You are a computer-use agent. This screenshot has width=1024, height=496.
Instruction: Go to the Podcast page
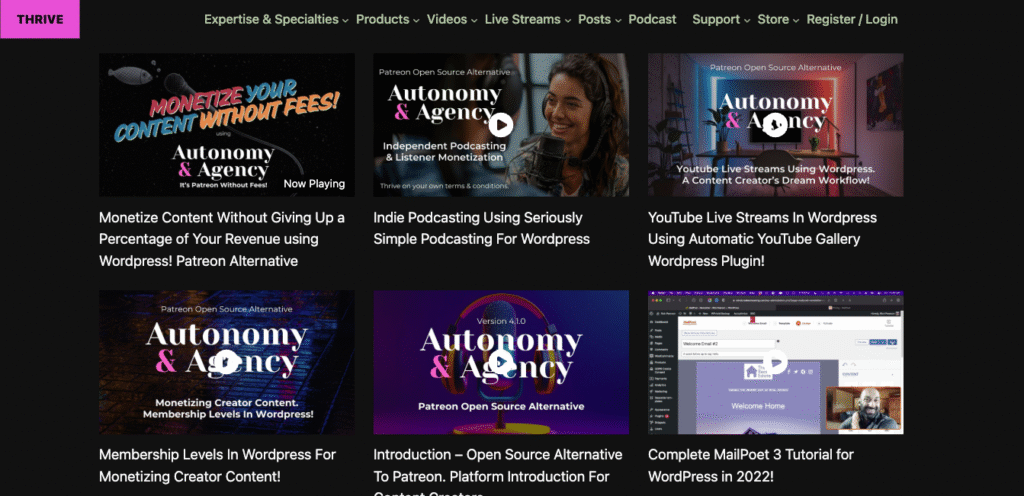[652, 19]
